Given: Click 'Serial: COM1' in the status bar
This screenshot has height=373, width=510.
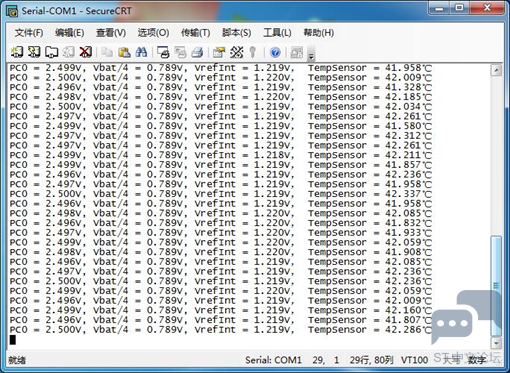Looking at the screenshot, I should pos(273,360).
